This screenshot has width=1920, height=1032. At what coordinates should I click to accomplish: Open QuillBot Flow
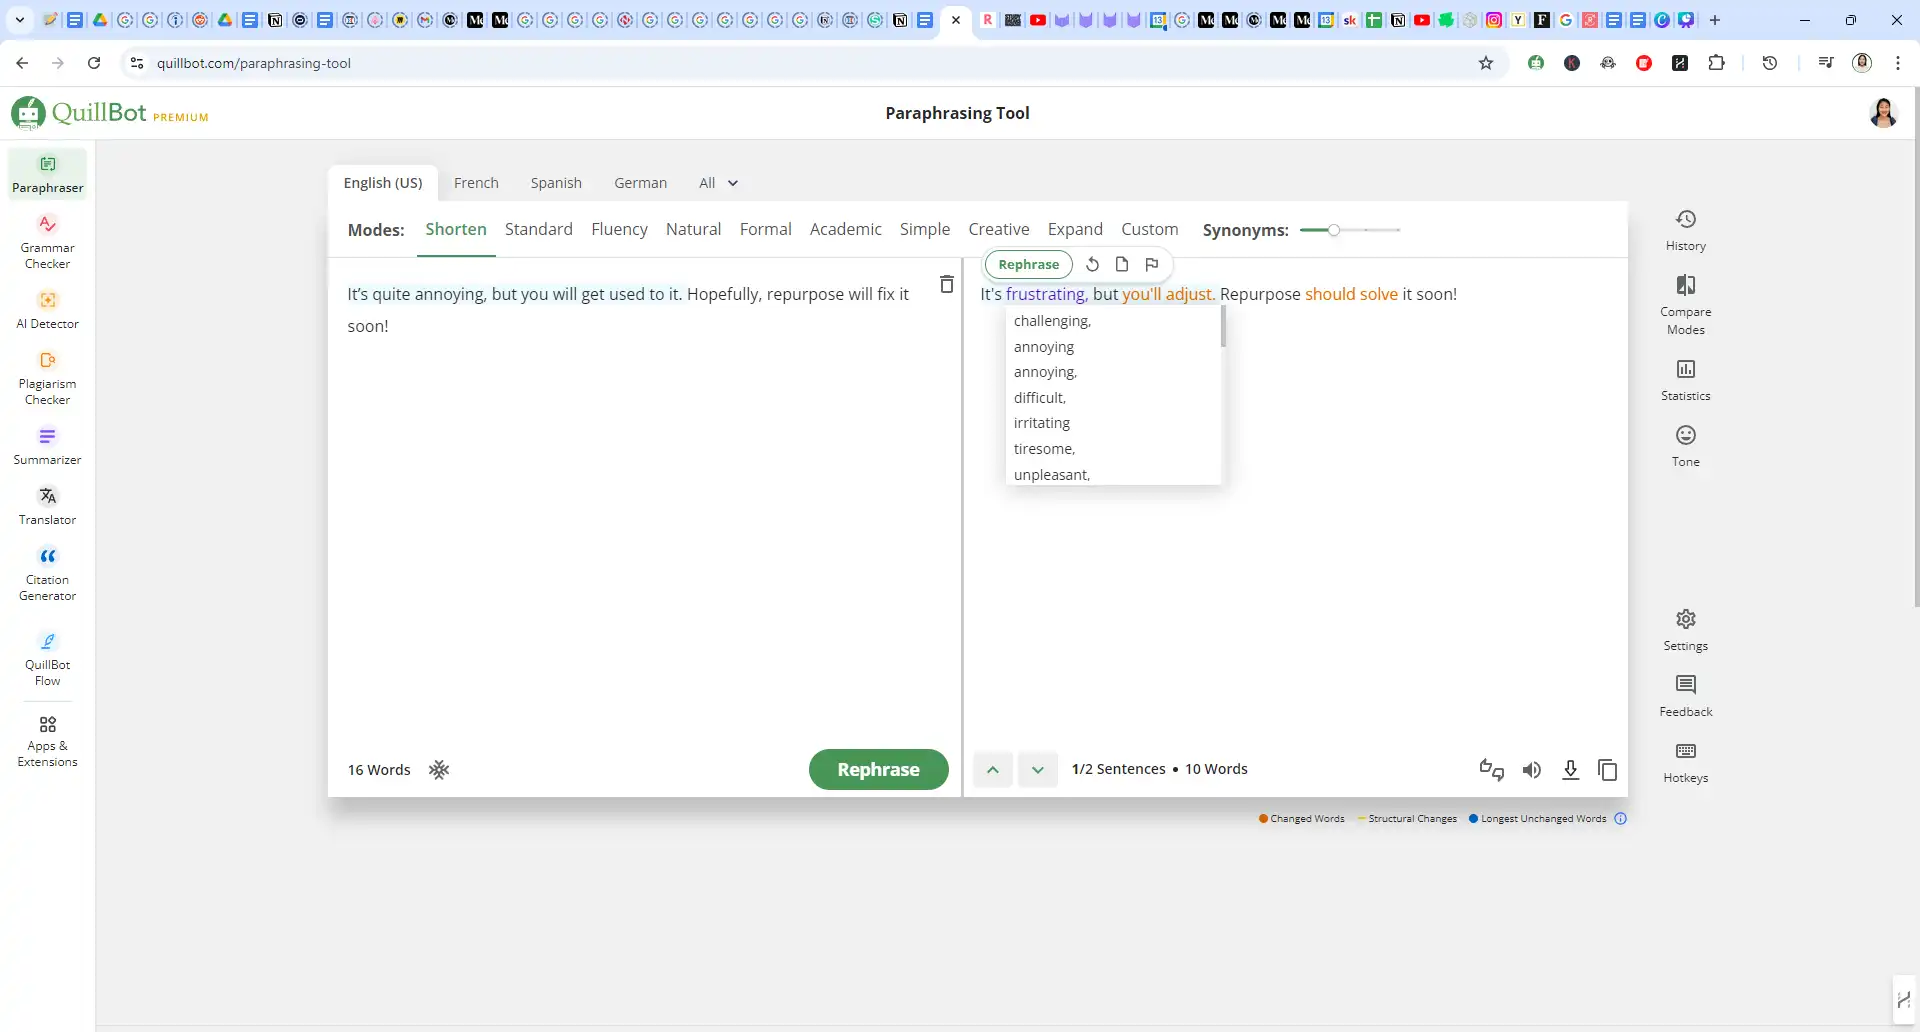pos(47,659)
